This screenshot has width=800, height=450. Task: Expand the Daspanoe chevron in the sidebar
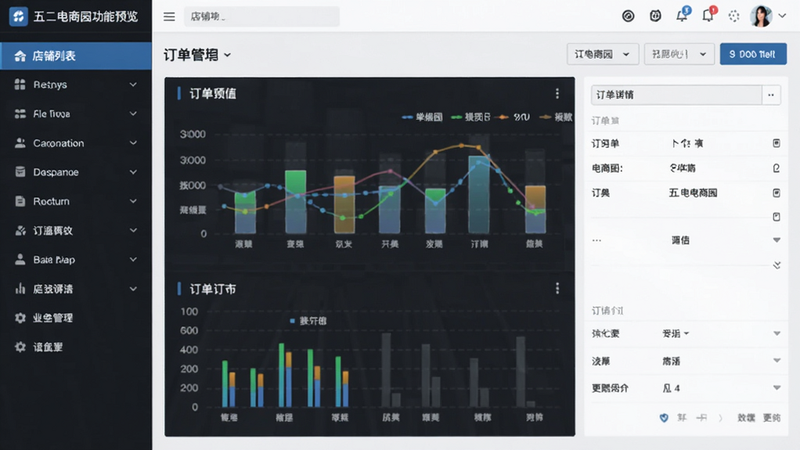[x=133, y=172]
